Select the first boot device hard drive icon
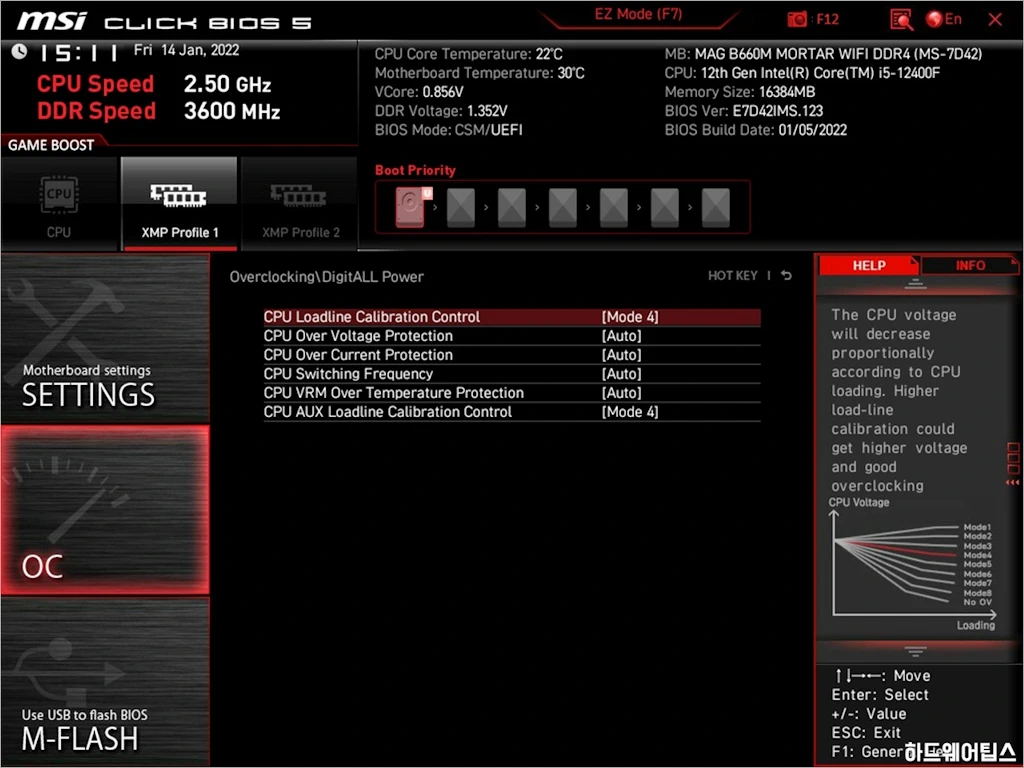1024x768 pixels. [x=412, y=206]
